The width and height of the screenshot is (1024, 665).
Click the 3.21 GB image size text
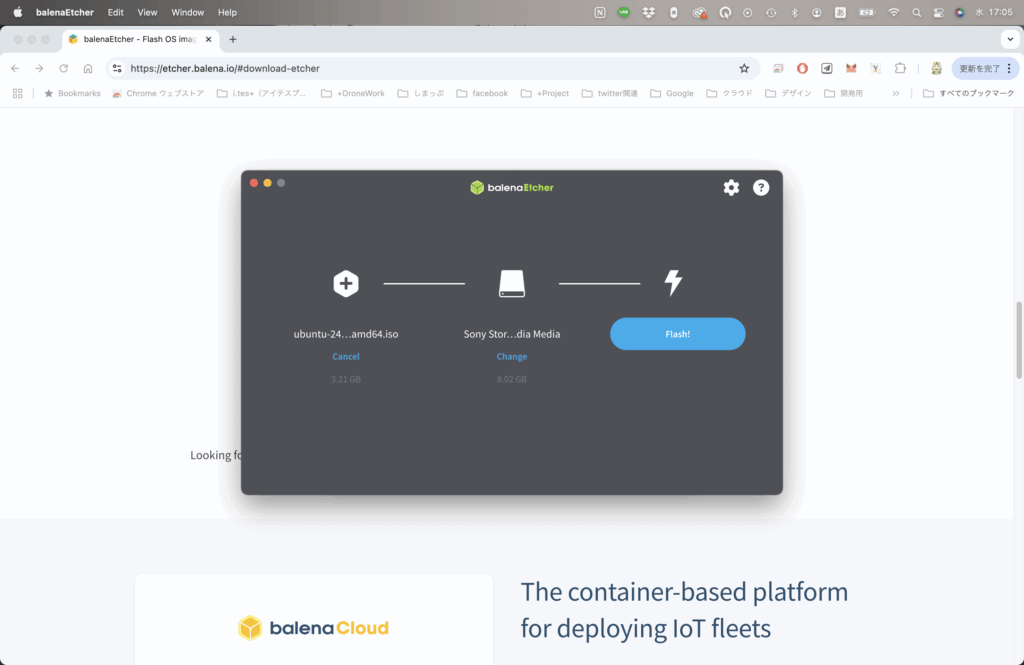pos(345,379)
